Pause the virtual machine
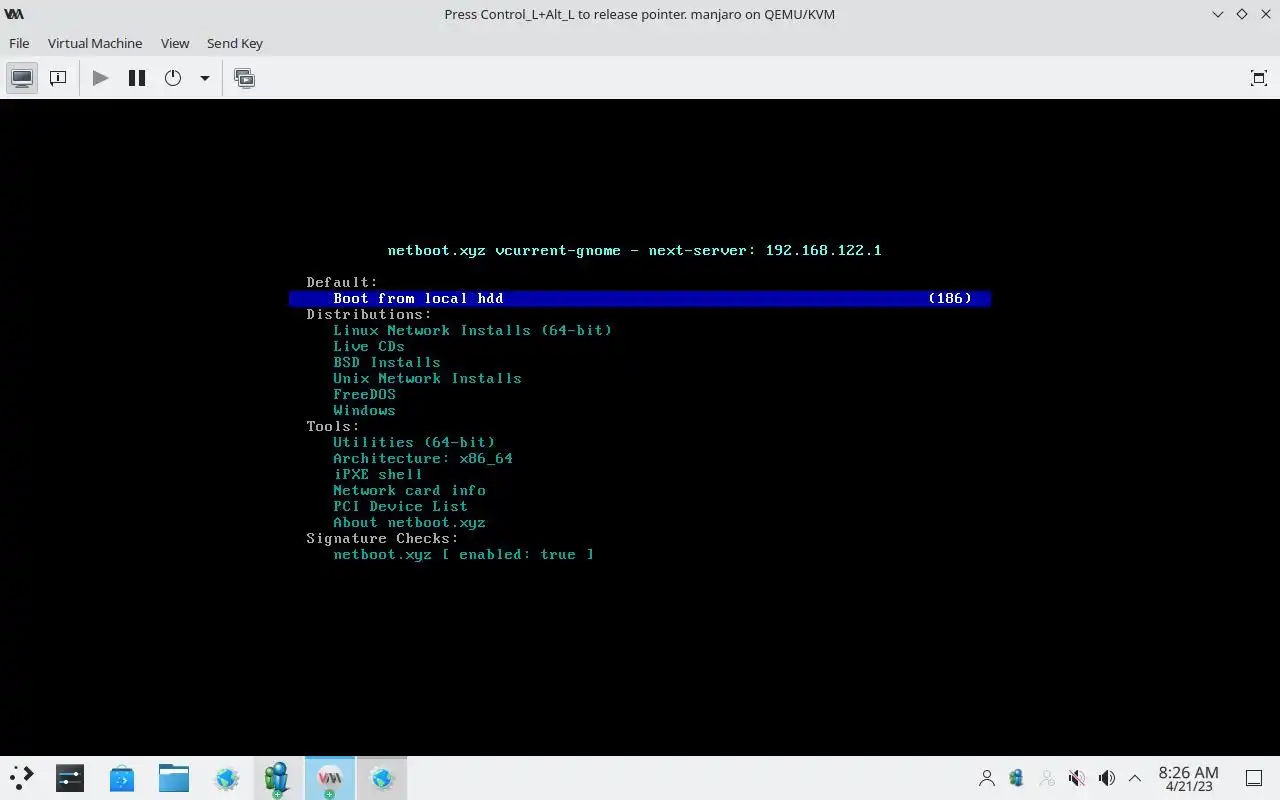This screenshot has width=1280, height=800. (x=137, y=78)
